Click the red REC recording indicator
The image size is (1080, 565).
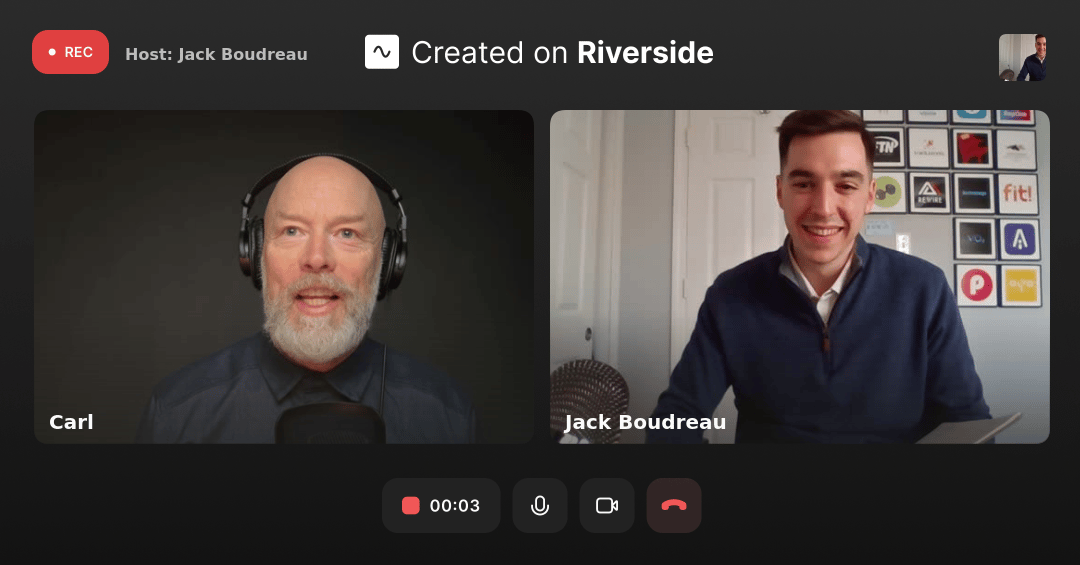[70, 52]
